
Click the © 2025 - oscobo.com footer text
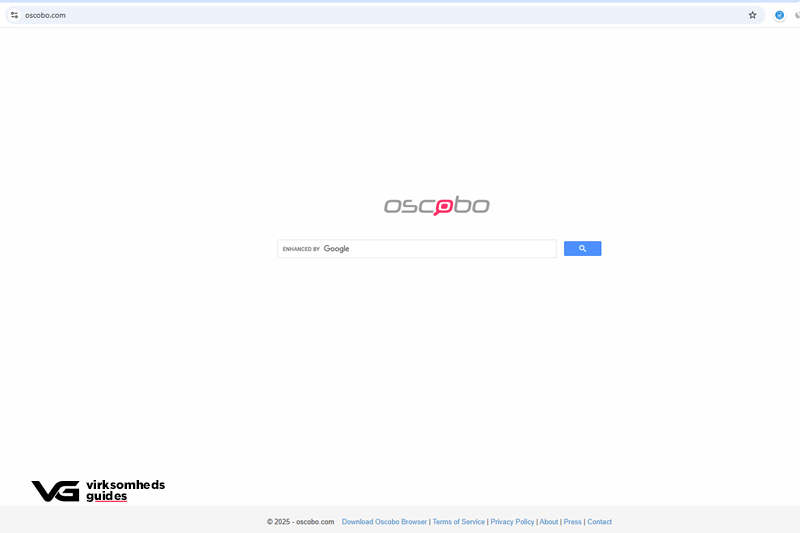click(300, 522)
